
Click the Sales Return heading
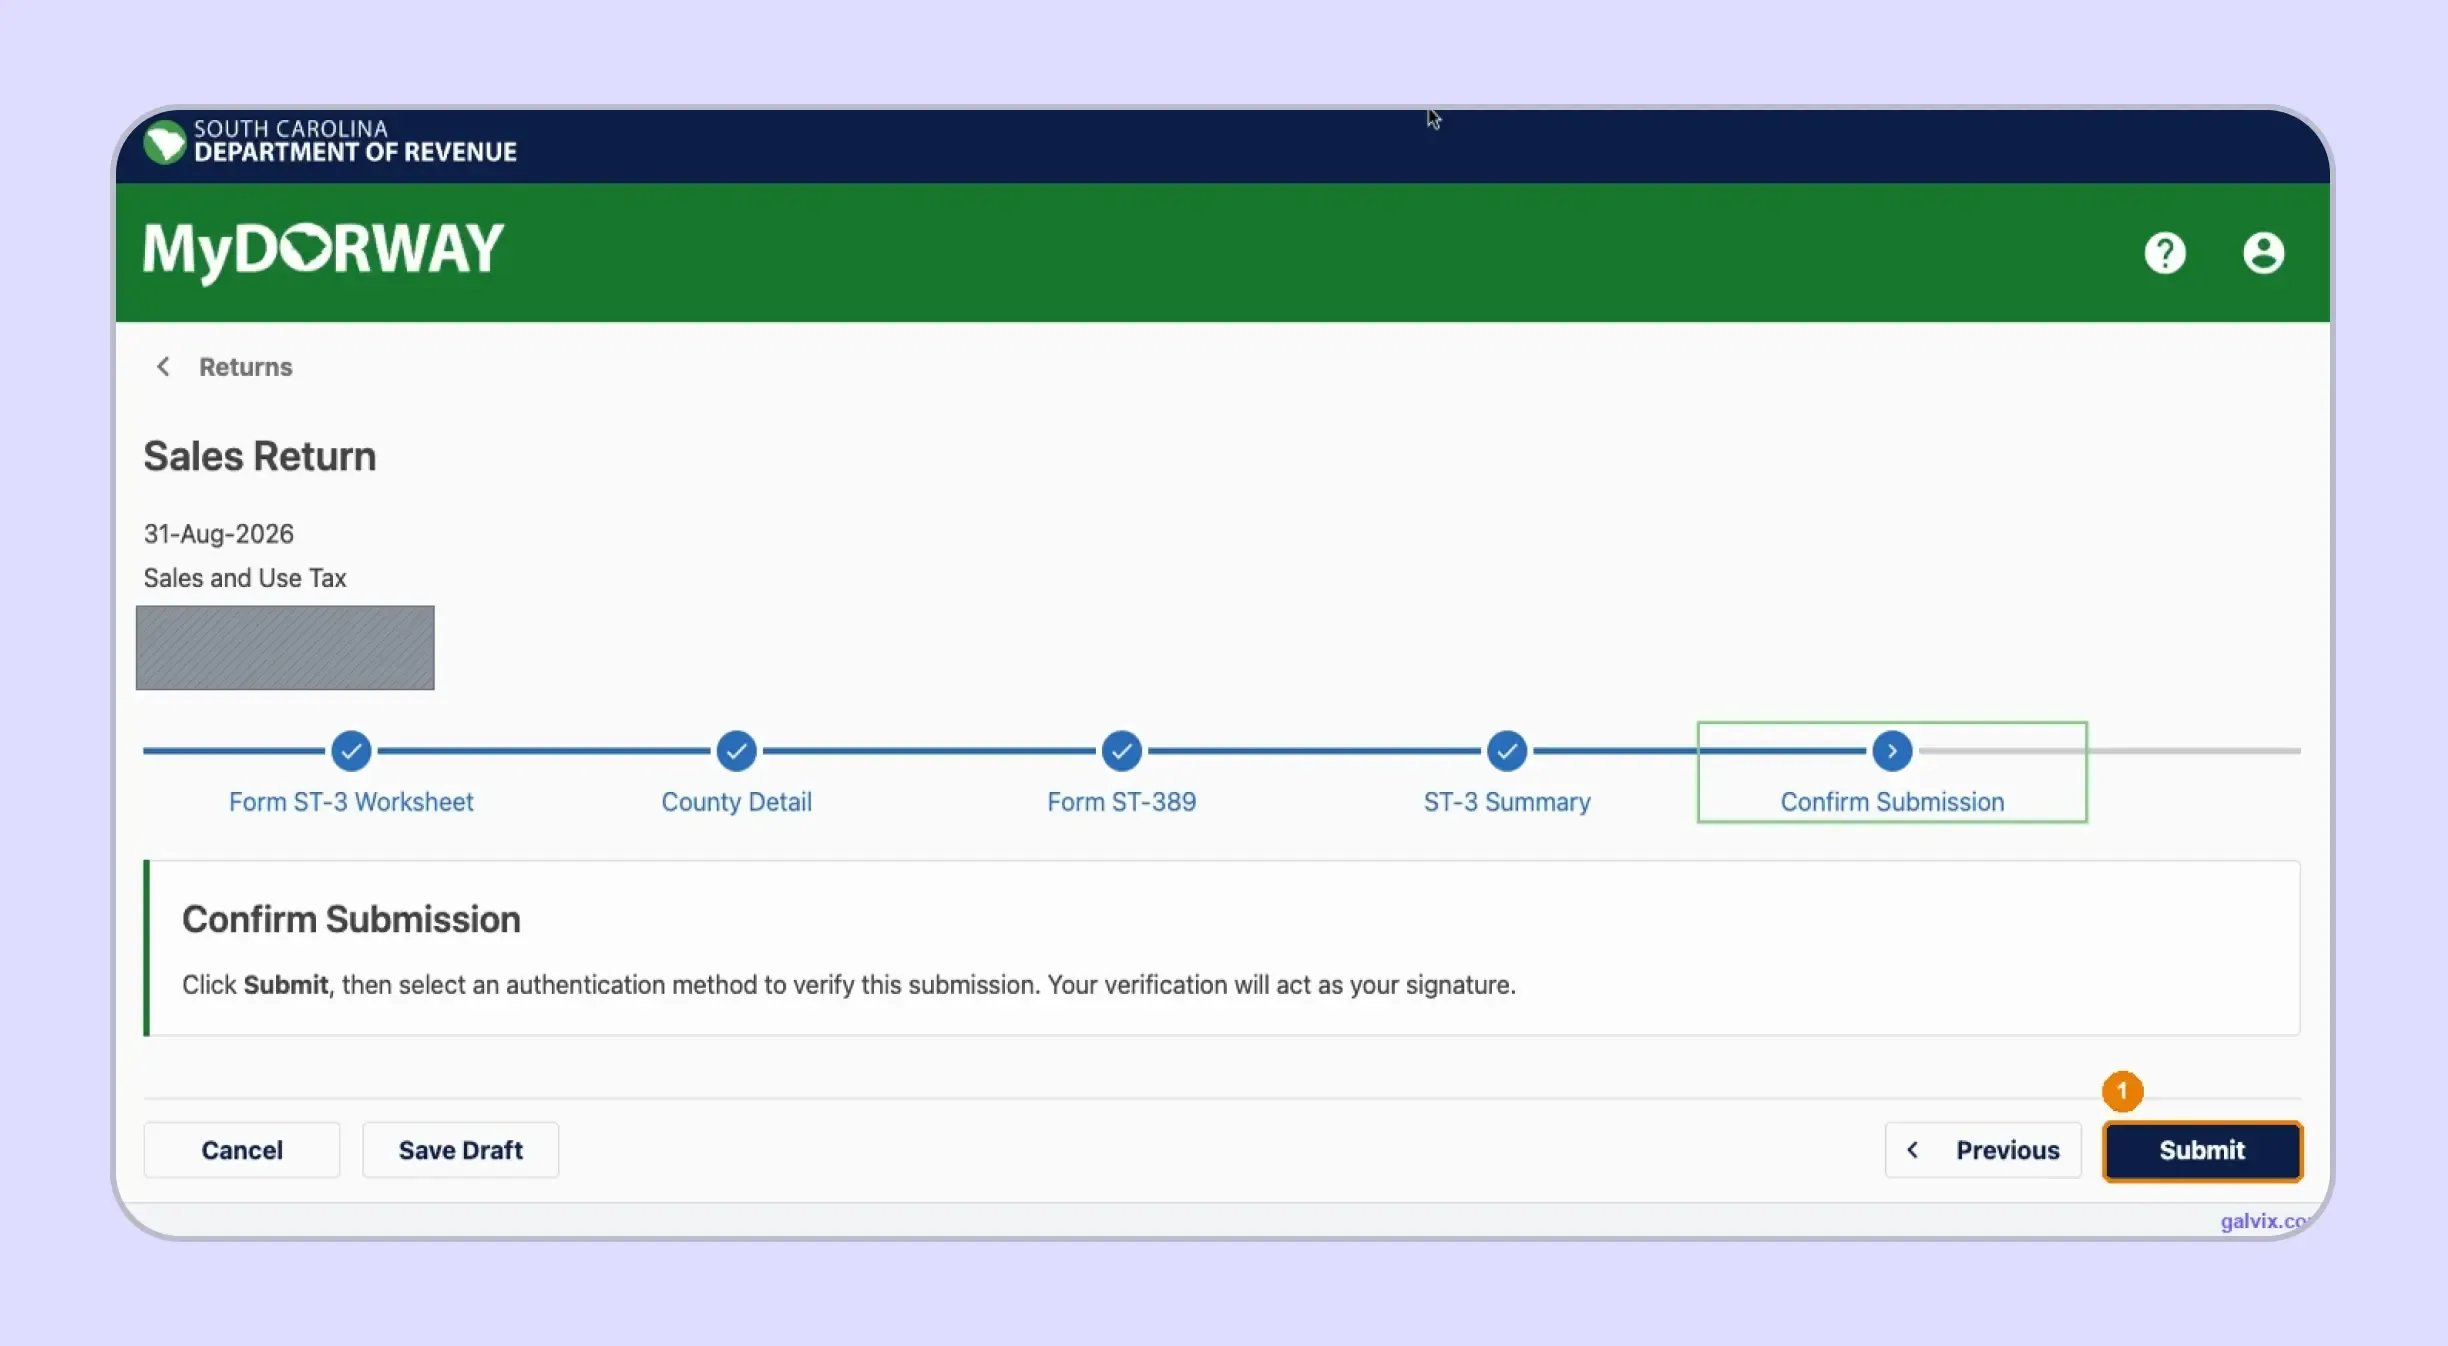tap(260, 456)
